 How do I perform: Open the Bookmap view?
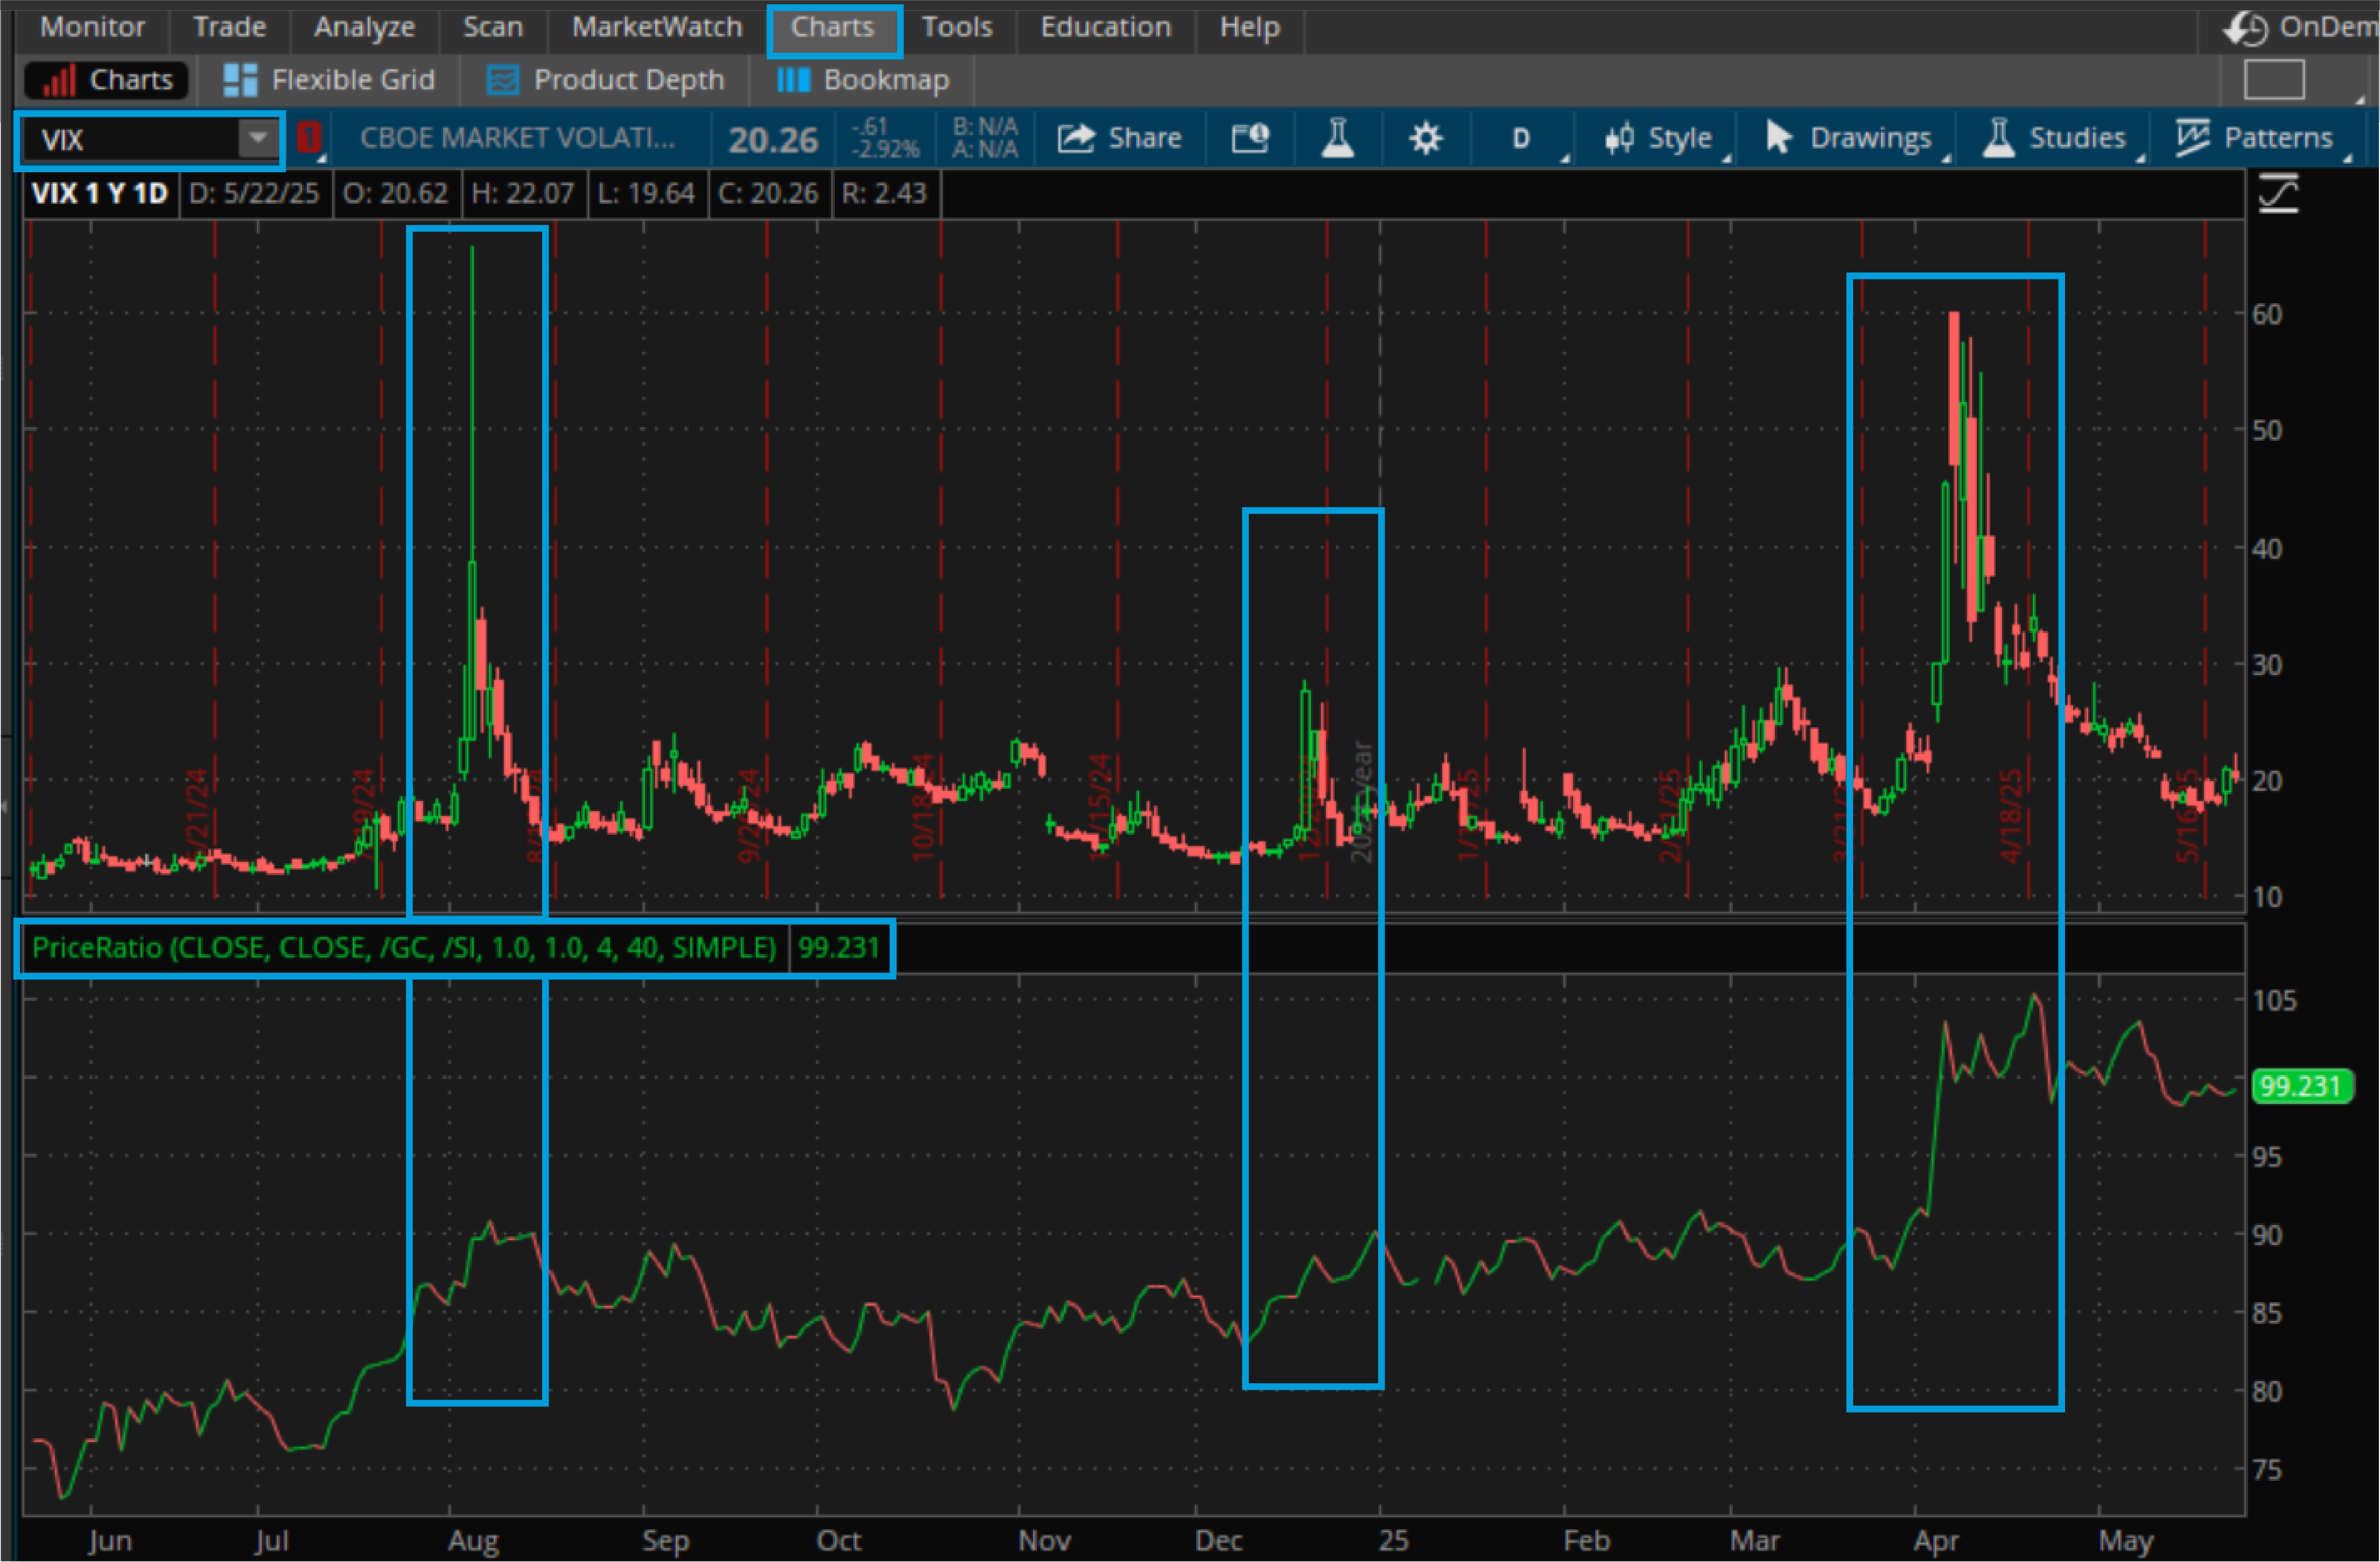863,80
